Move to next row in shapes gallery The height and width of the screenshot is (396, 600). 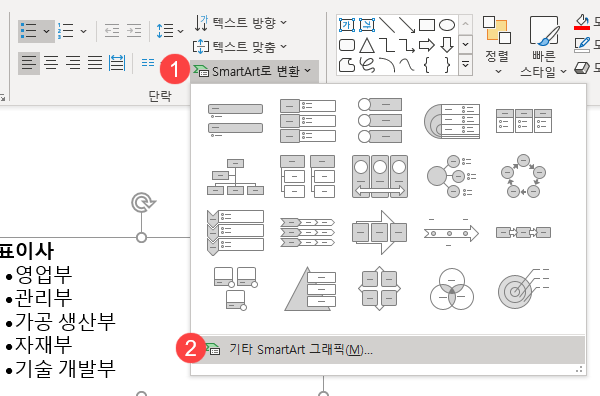point(465,44)
